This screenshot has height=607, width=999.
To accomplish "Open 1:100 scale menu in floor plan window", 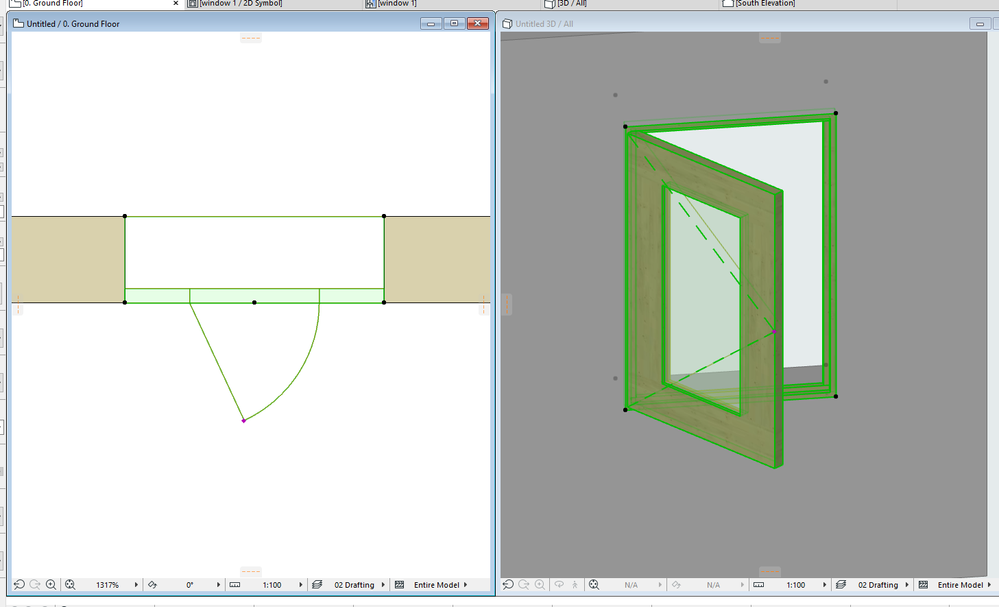I will point(301,585).
